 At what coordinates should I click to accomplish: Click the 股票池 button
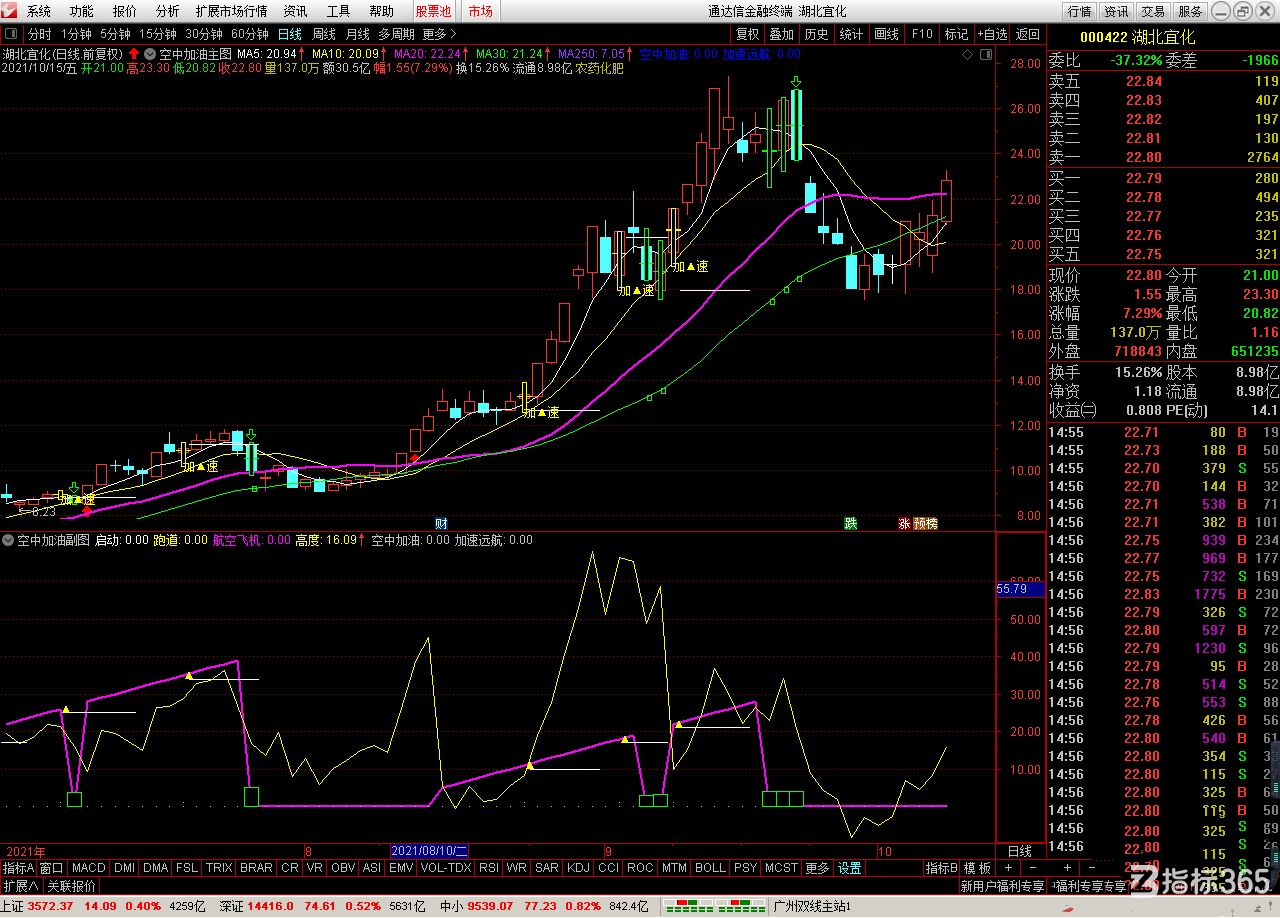click(434, 12)
